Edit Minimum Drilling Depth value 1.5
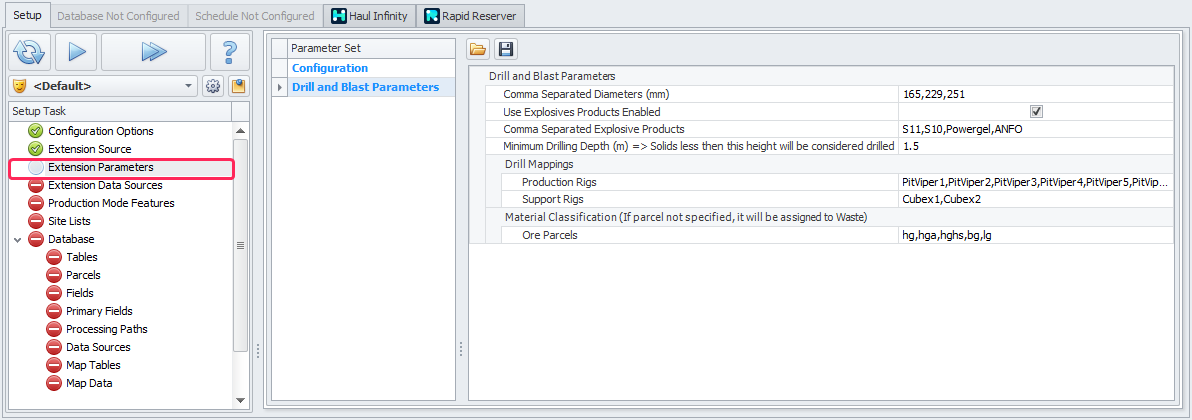 click(x=1035, y=145)
